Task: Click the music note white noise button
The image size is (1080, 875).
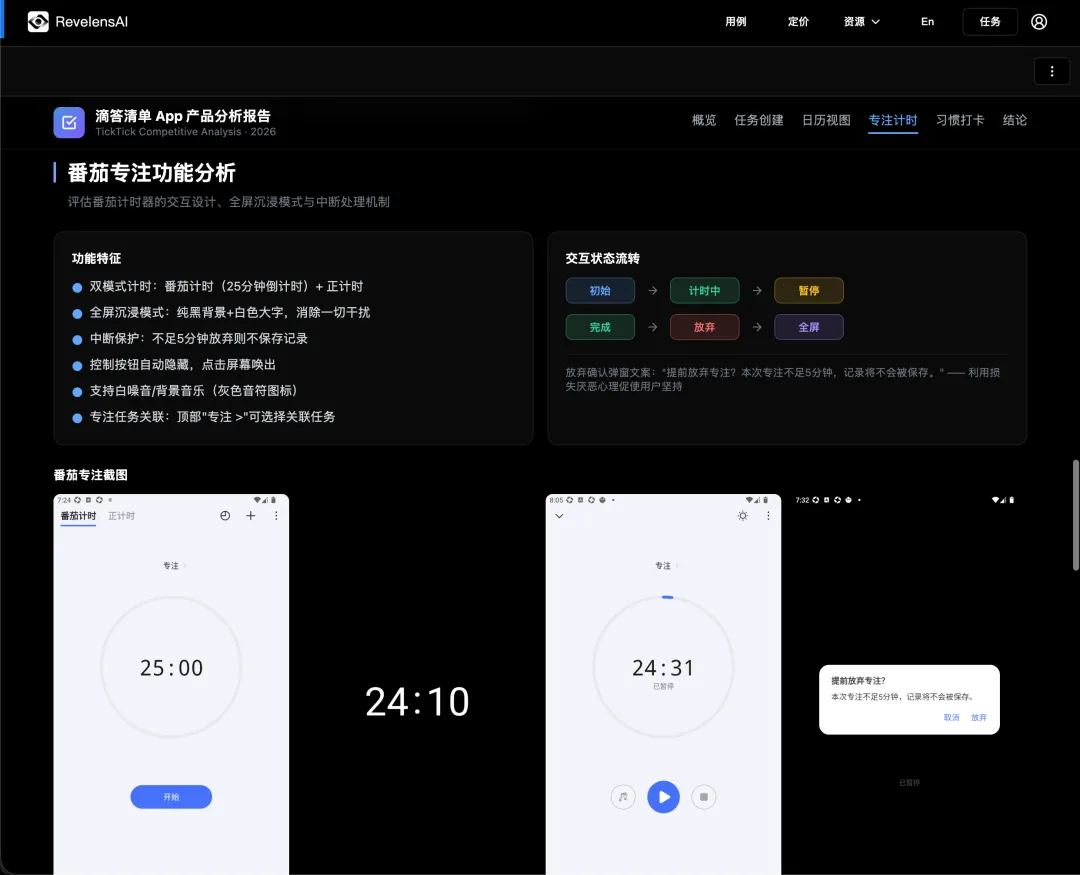Action: click(623, 797)
